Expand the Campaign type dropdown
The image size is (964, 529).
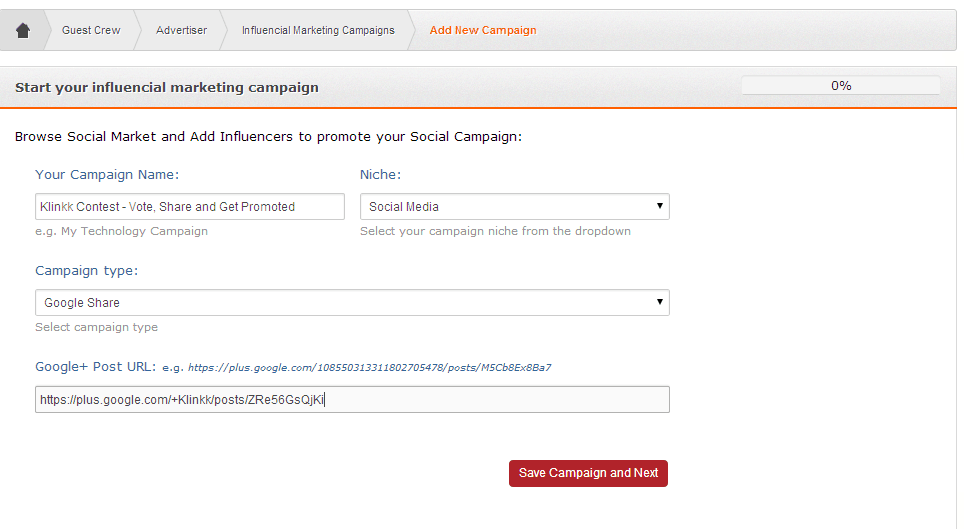(x=352, y=303)
